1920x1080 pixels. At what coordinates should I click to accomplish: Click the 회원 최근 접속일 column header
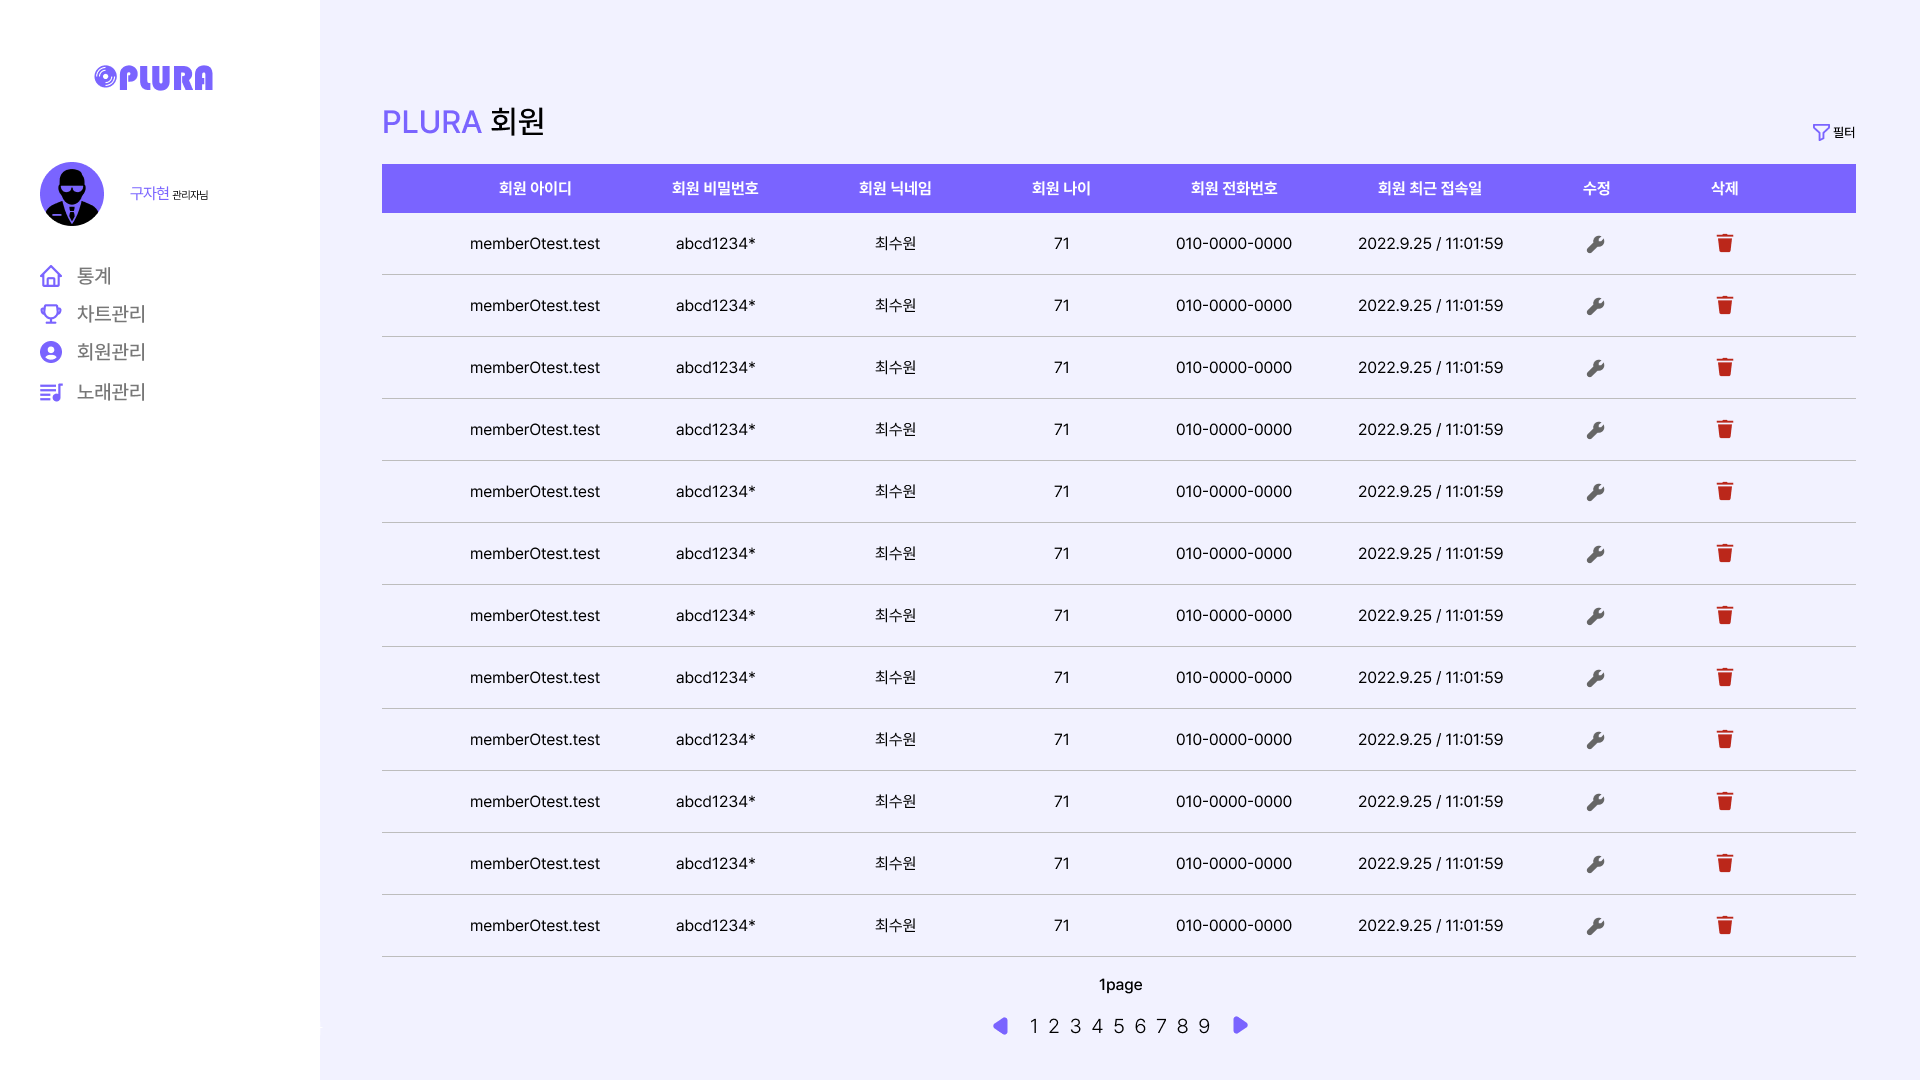click(1430, 189)
